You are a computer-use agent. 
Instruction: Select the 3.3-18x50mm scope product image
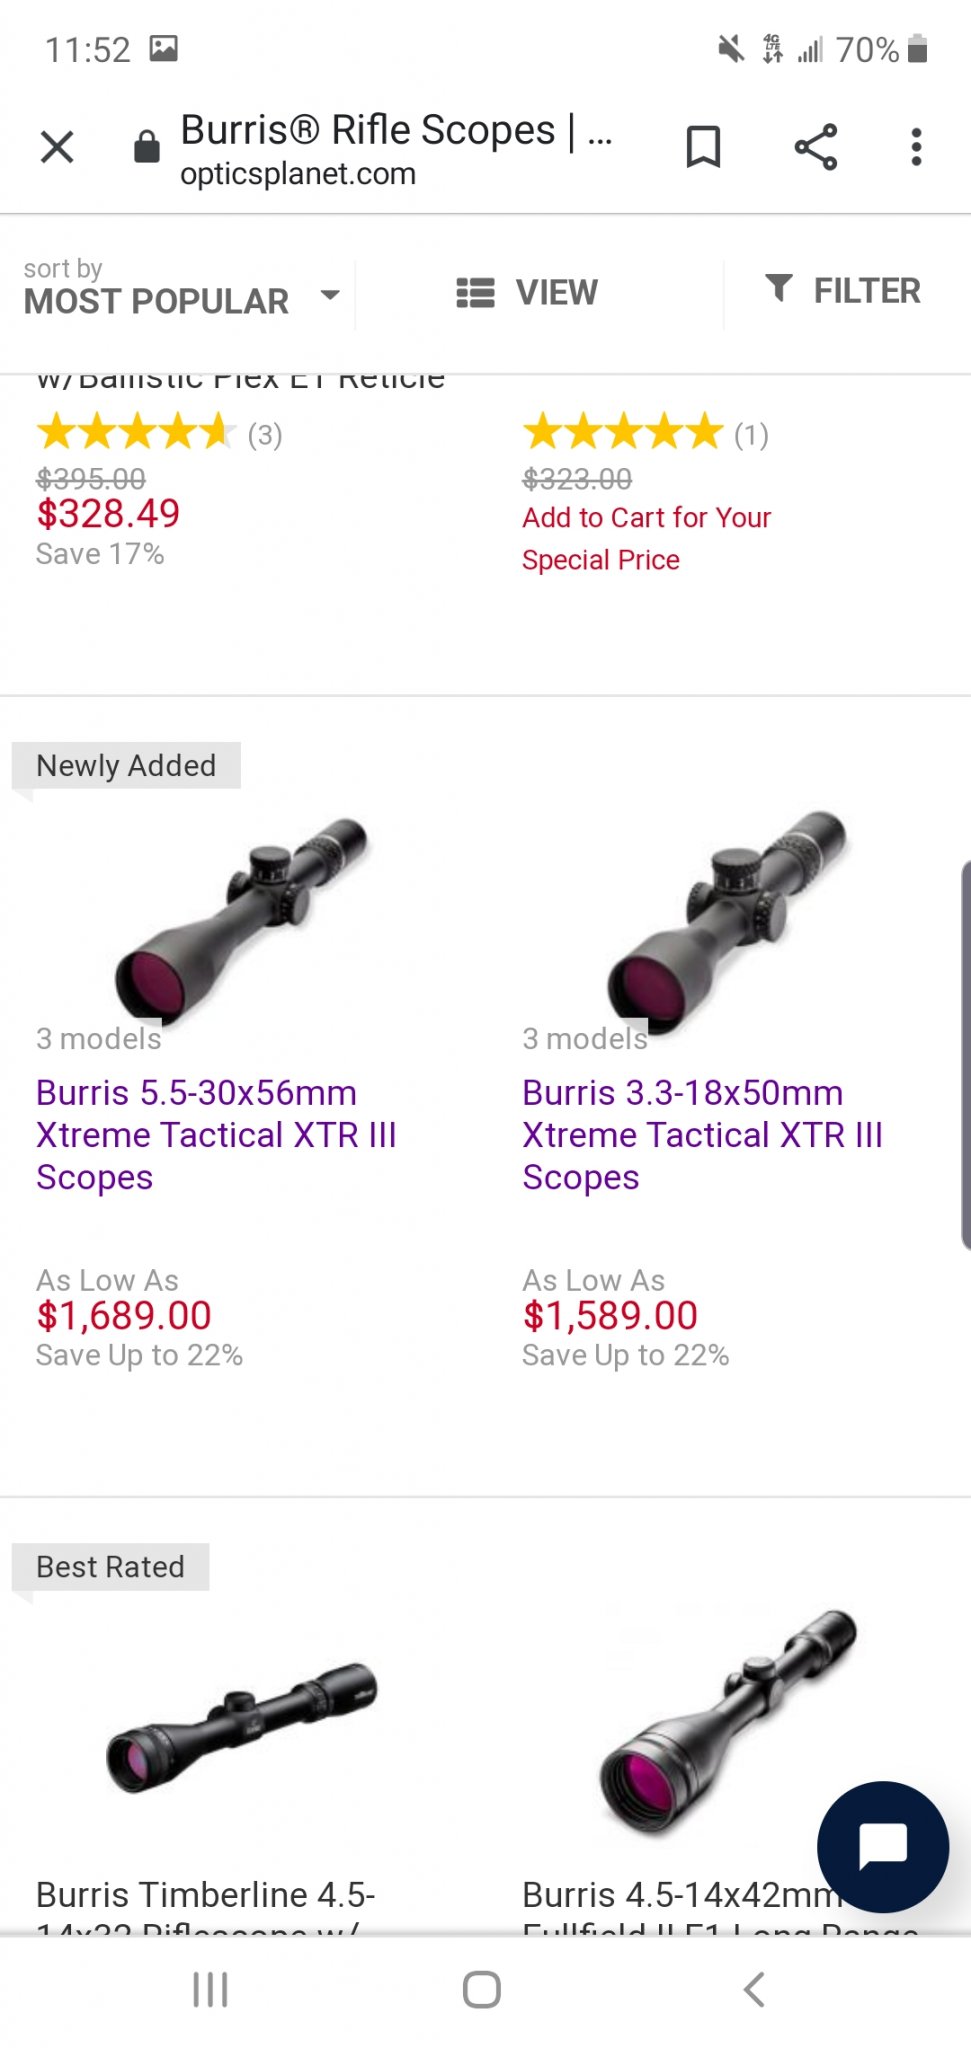pyautogui.click(x=728, y=917)
